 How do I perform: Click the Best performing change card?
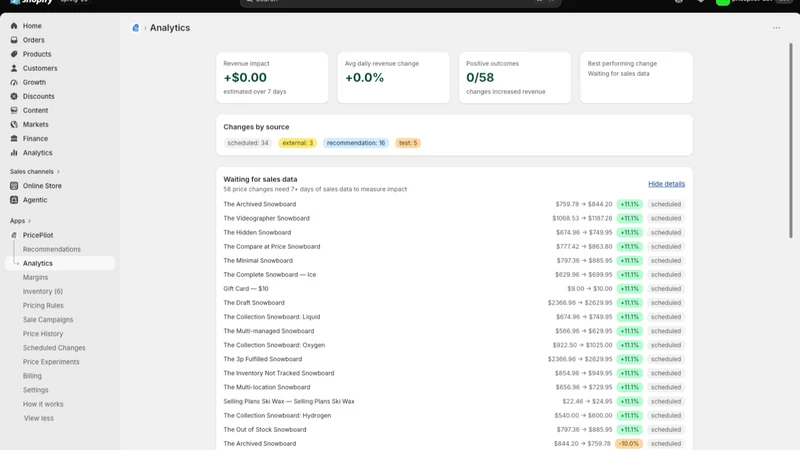click(636, 78)
